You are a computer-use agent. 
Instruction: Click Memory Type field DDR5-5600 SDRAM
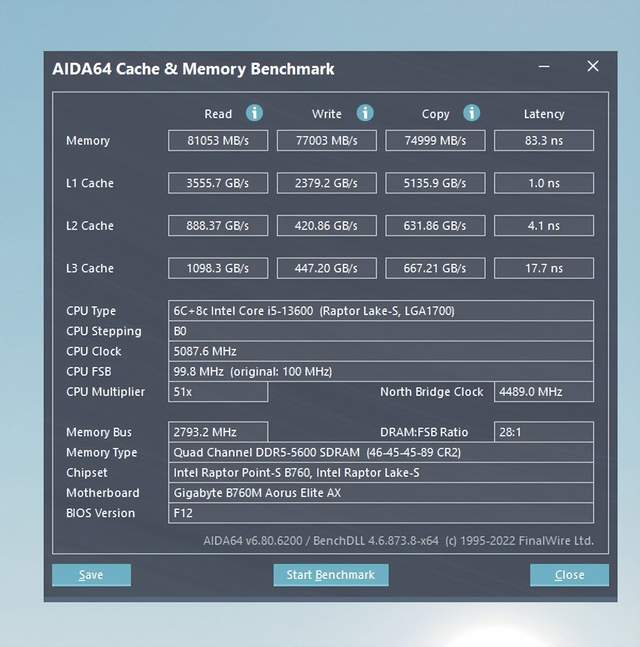(381, 452)
